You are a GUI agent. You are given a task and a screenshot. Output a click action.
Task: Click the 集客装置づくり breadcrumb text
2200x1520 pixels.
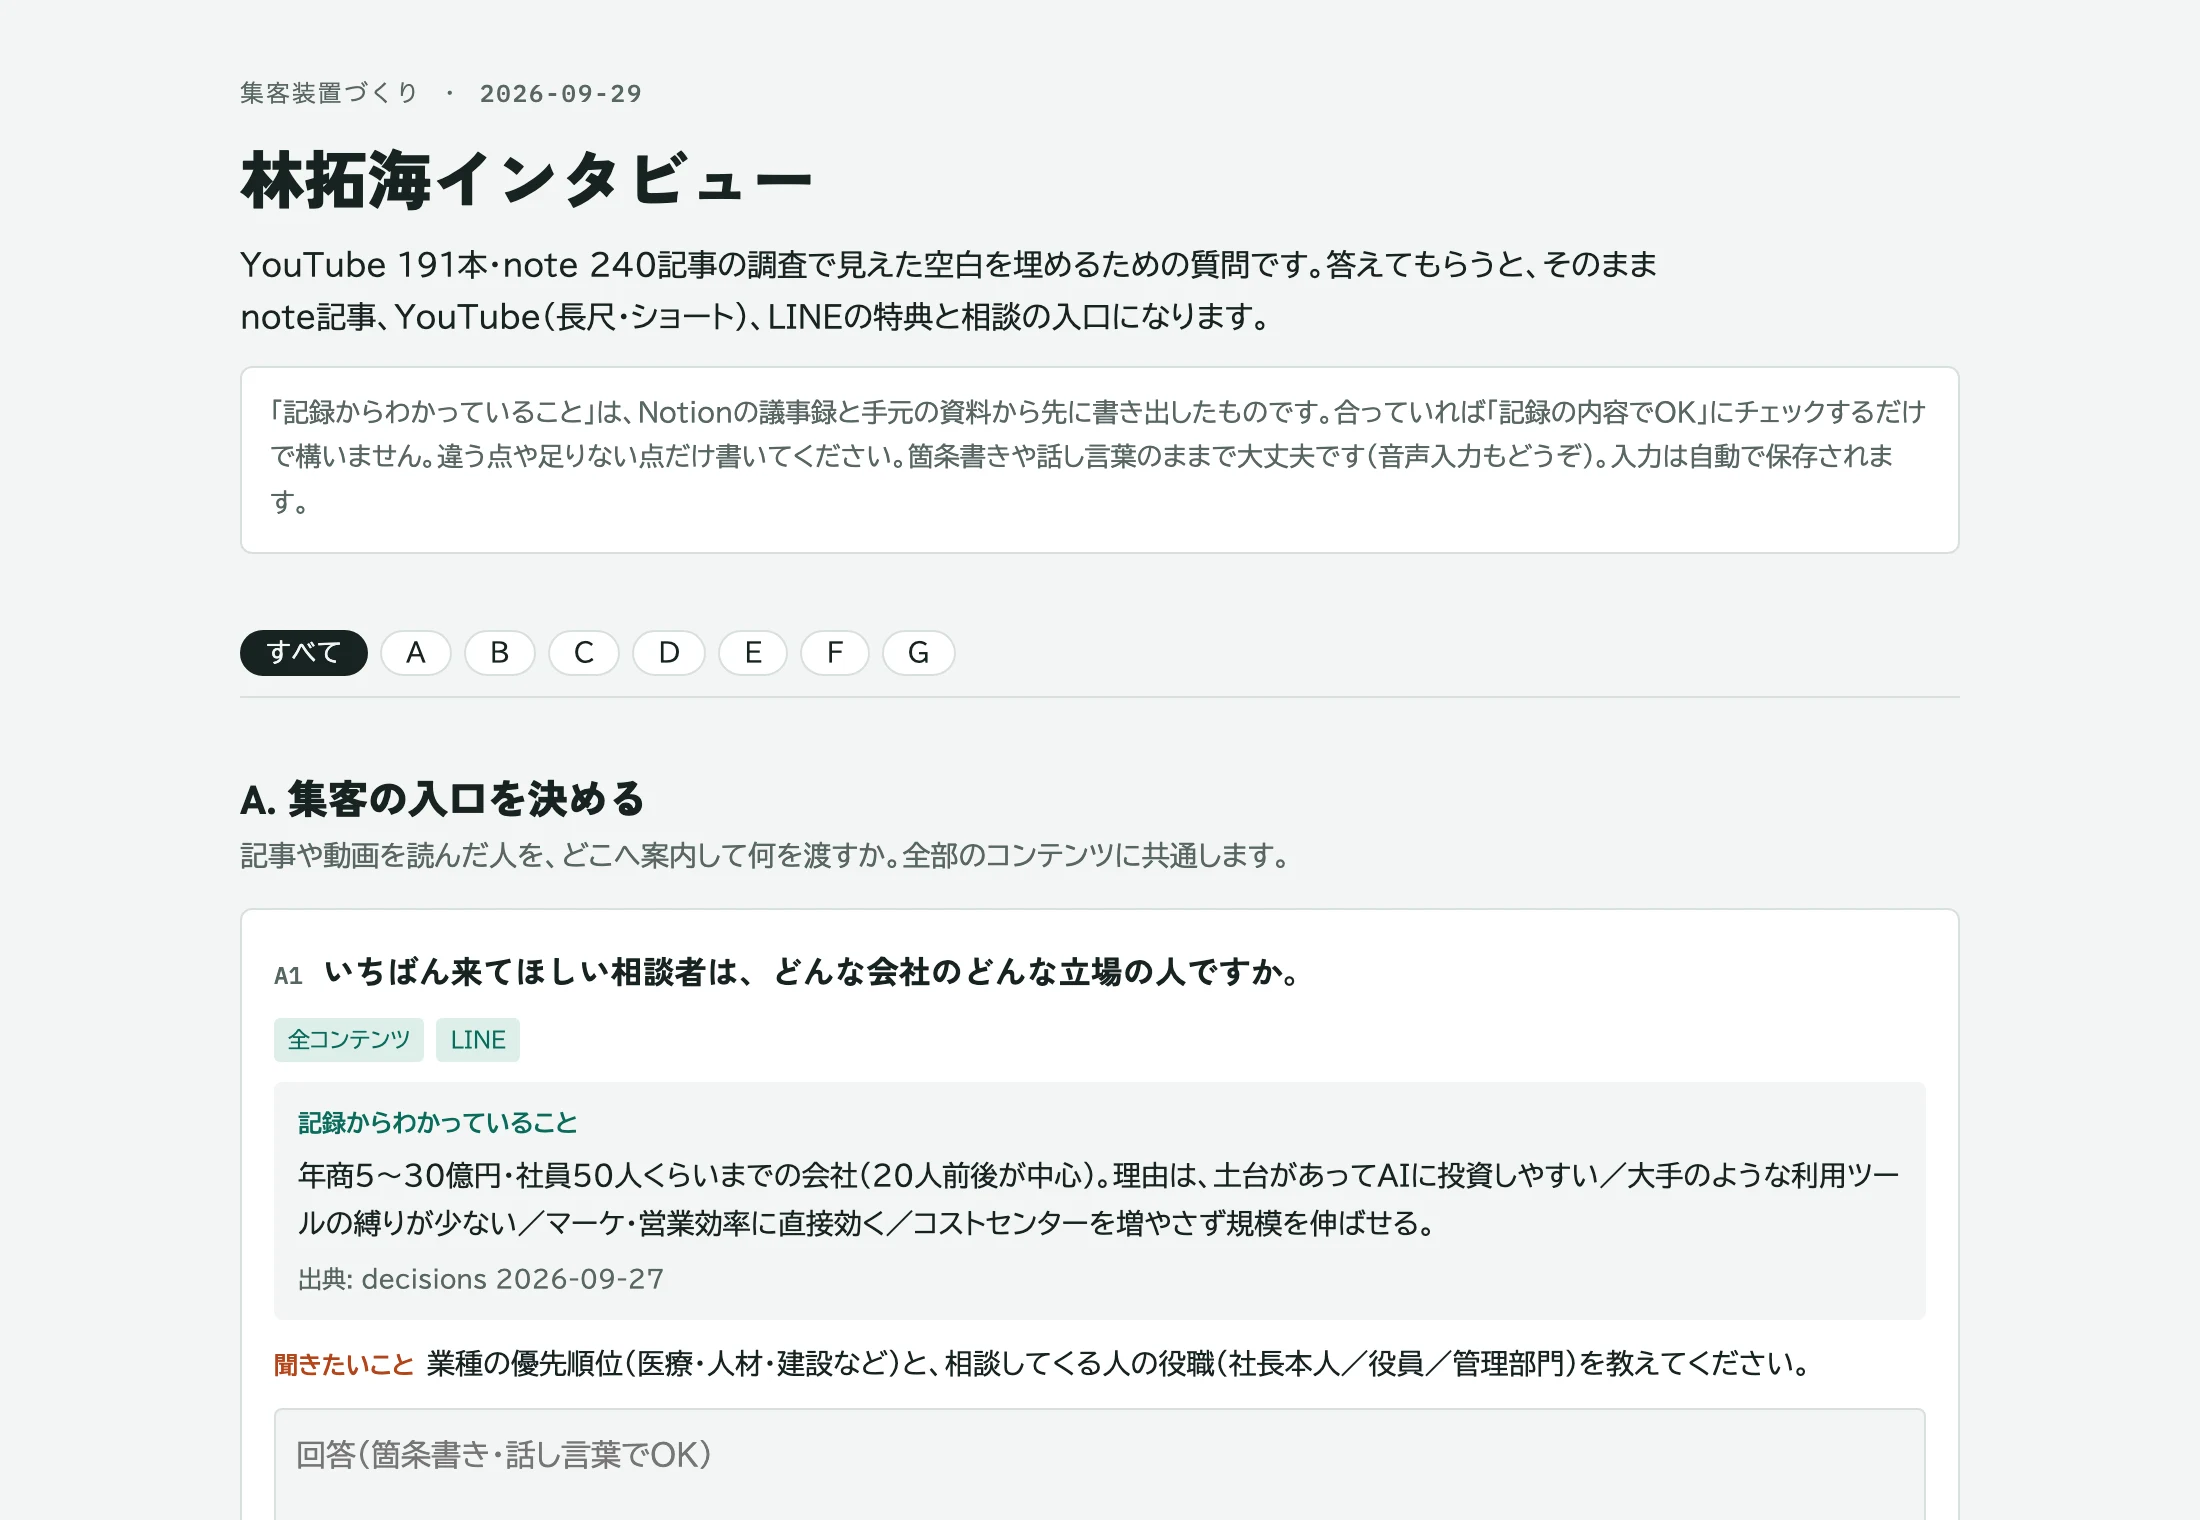tap(328, 93)
